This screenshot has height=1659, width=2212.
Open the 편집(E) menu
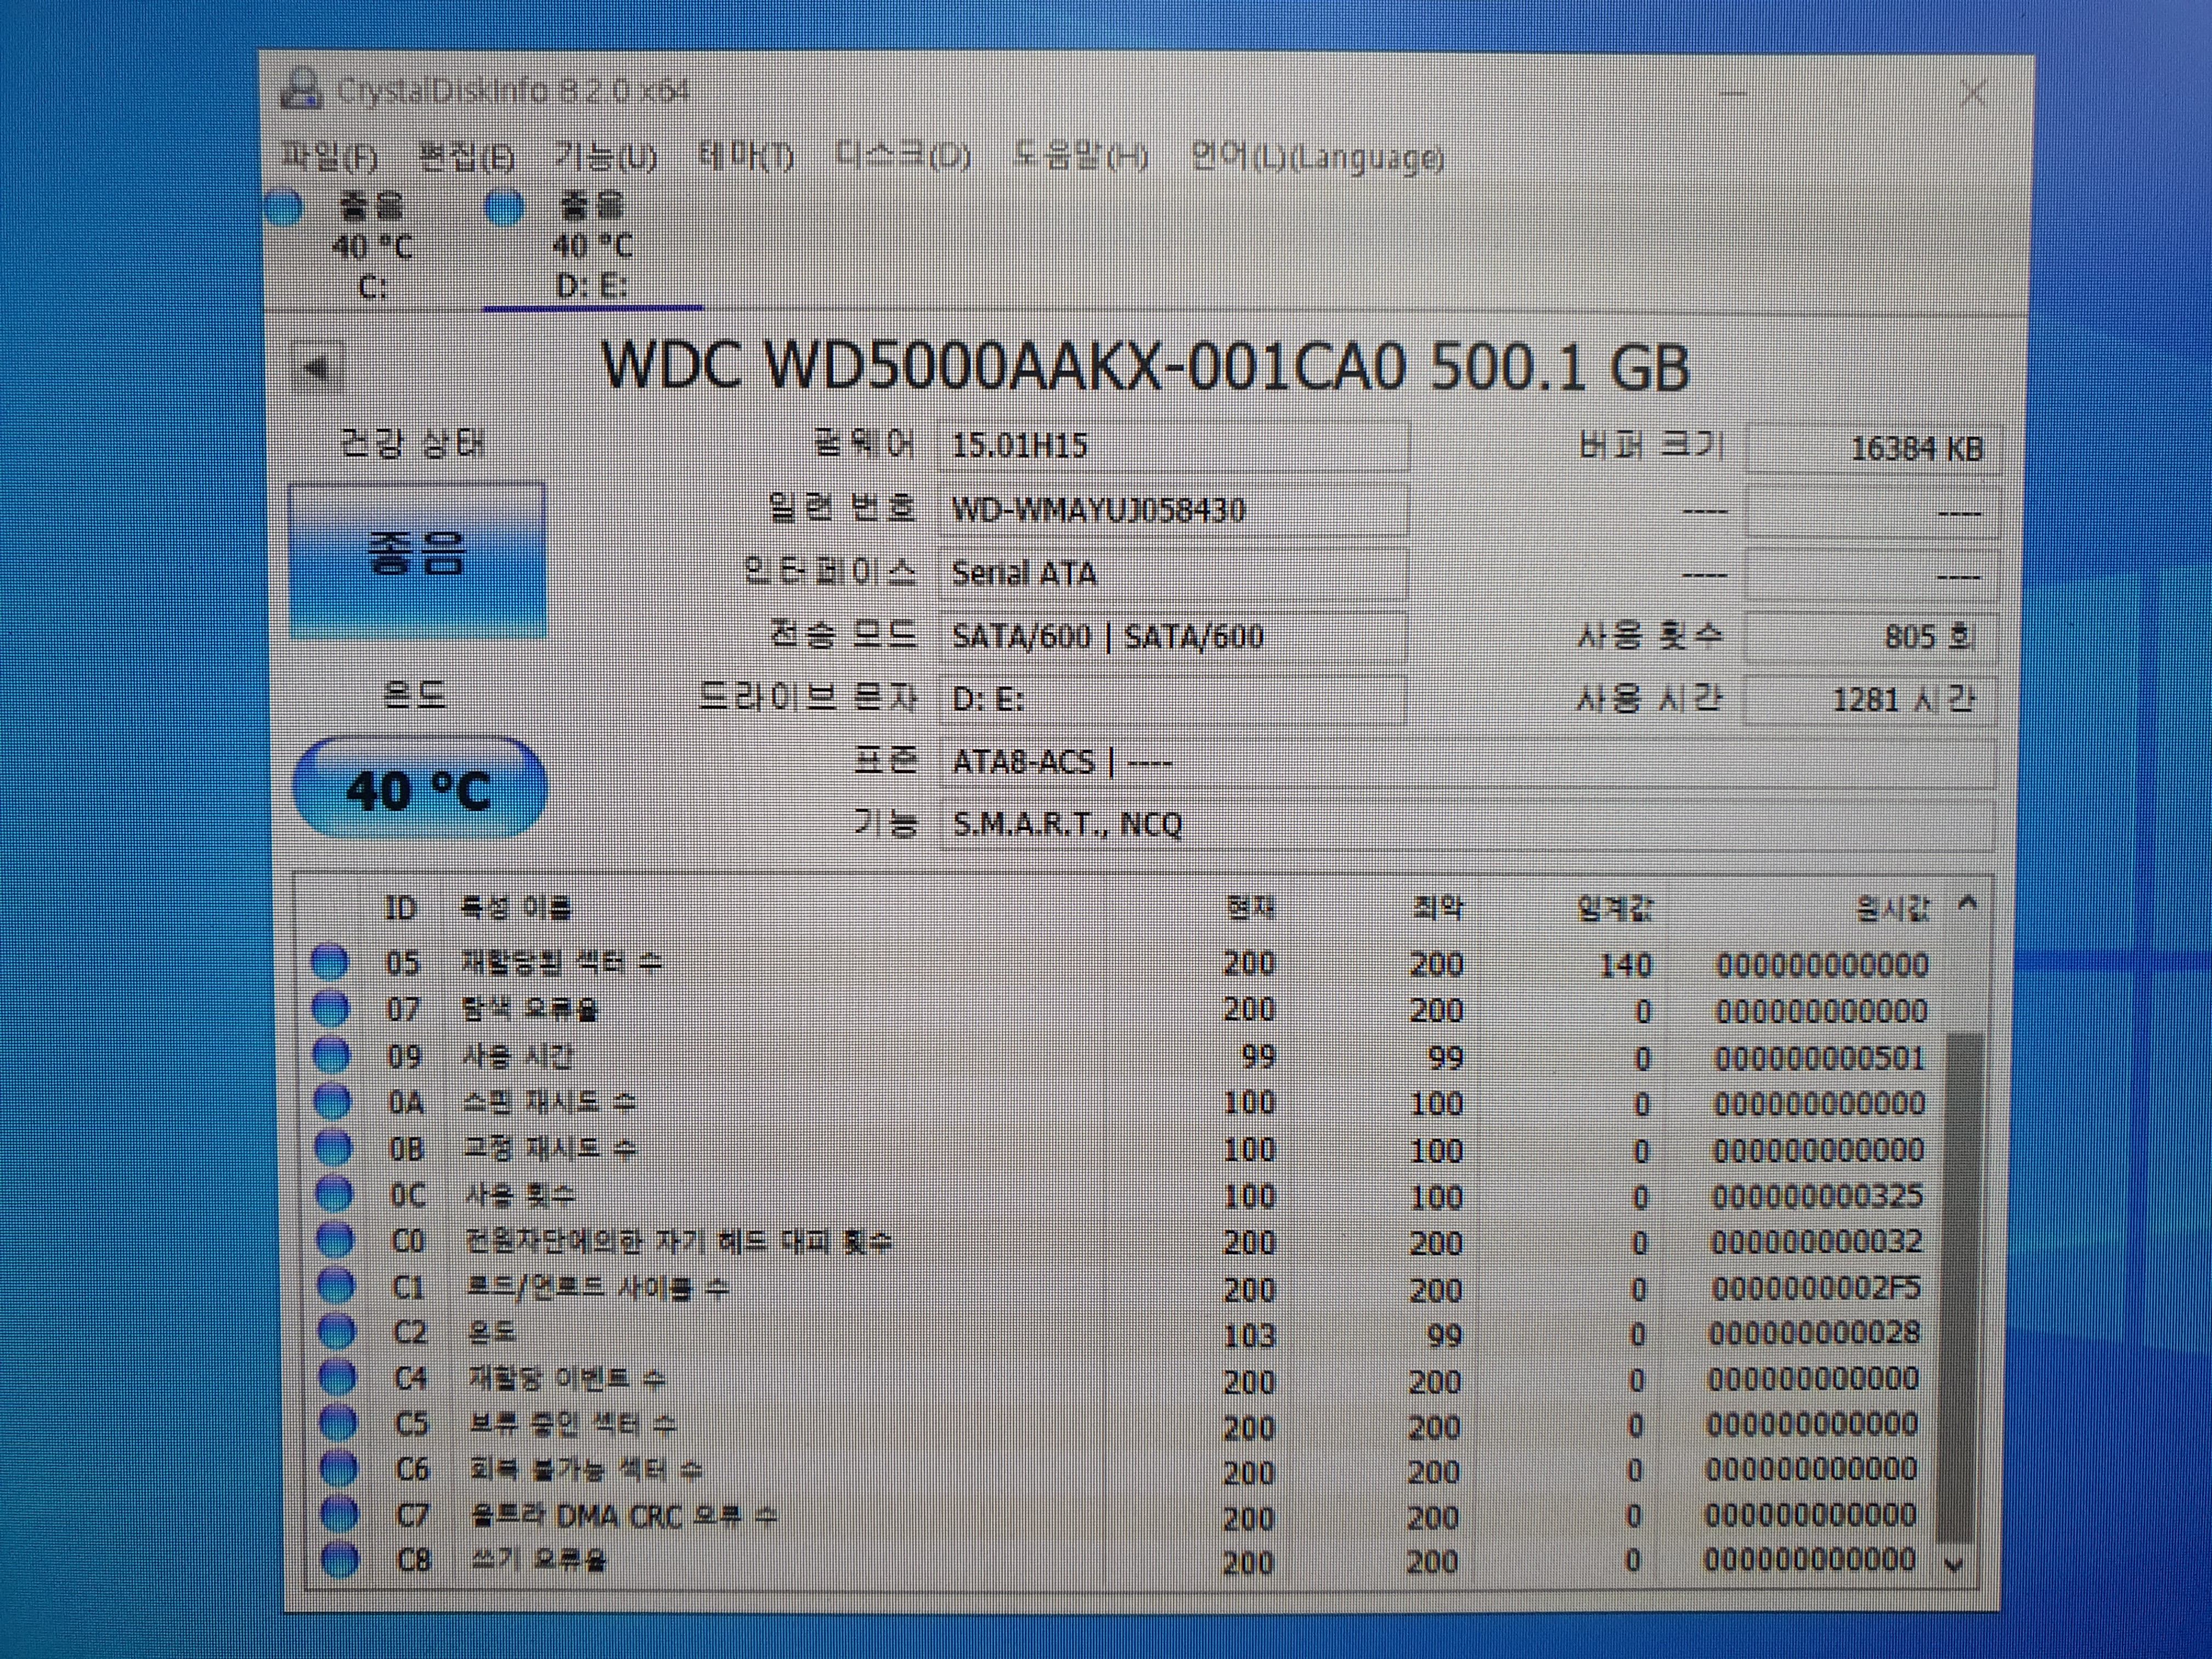click(466, 157)
